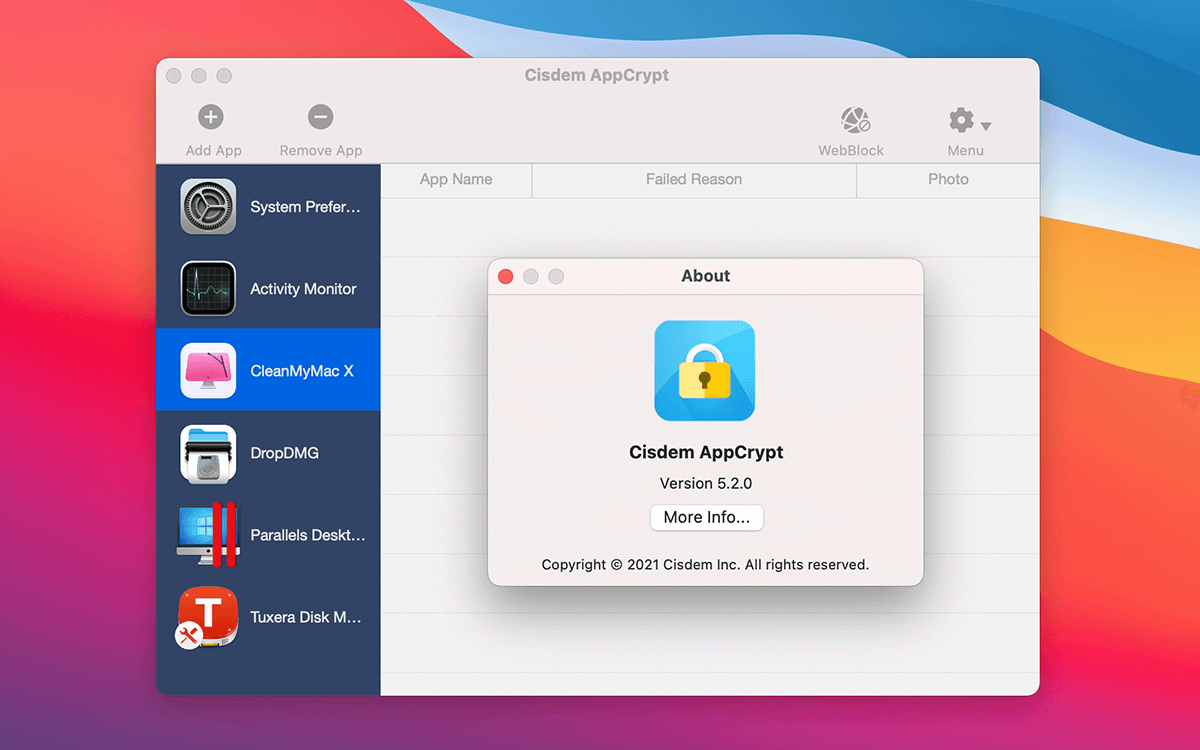The width and height of the screenshot is (1200, 750).
Task: Select the 'Parallels Deskt…' label text
Action: 308,535
